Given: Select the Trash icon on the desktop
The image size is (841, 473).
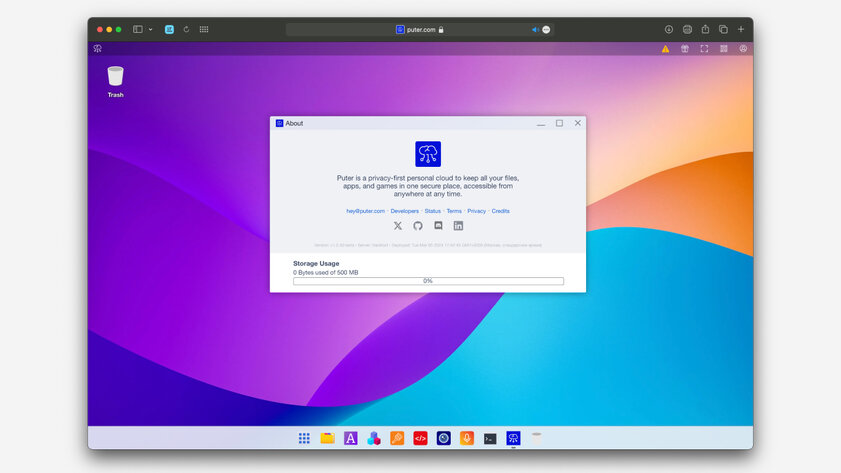Looking at the screenshot, I should pos(115,82).
